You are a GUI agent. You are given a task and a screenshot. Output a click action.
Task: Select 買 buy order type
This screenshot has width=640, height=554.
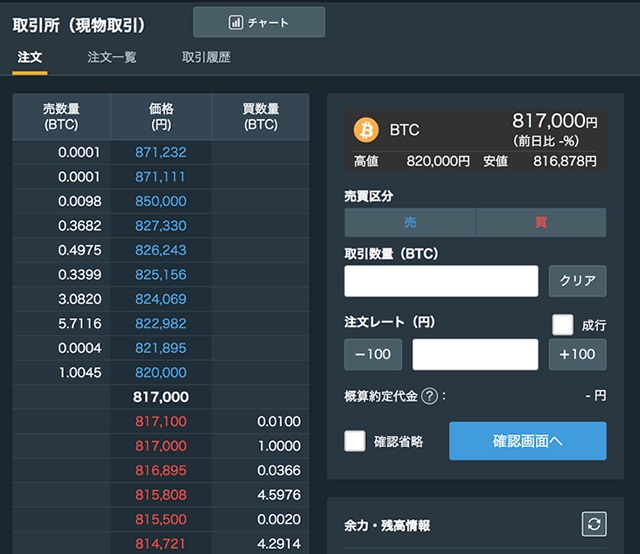pos(541,222)
